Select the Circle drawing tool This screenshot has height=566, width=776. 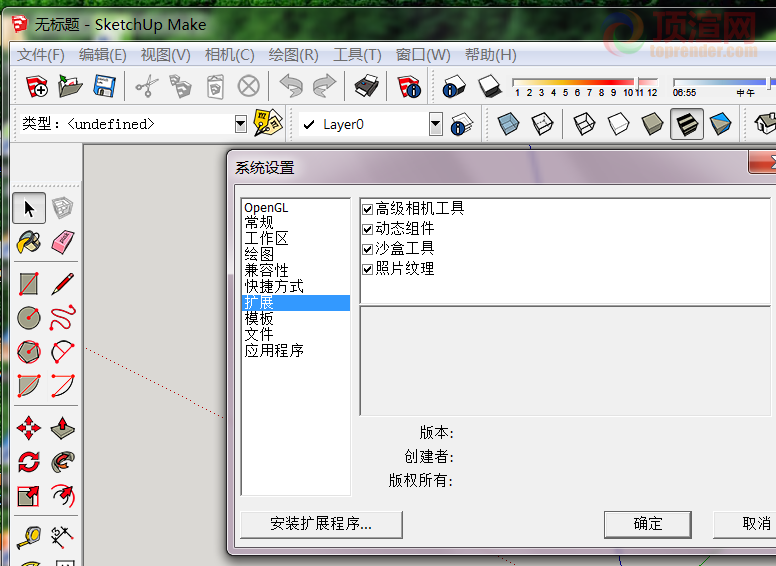coord(29,318)
